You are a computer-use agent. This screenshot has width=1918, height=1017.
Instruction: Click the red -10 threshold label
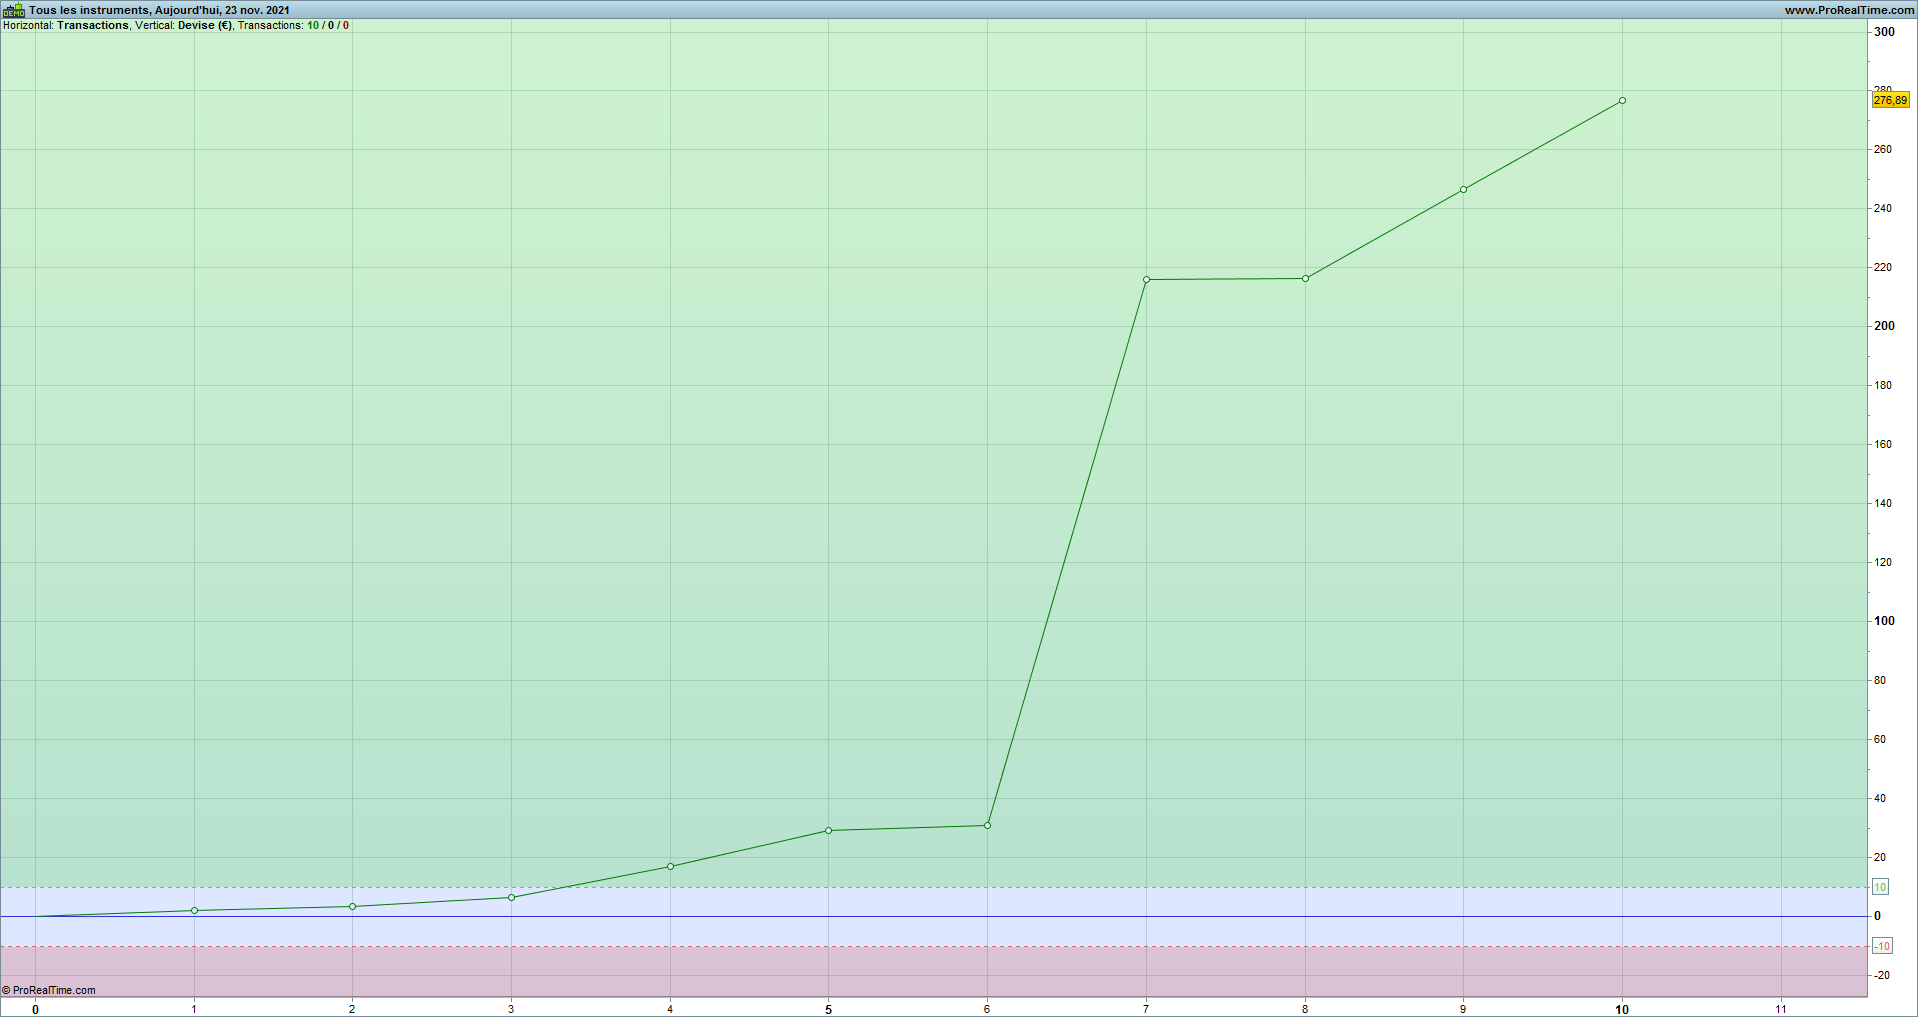1882,946
